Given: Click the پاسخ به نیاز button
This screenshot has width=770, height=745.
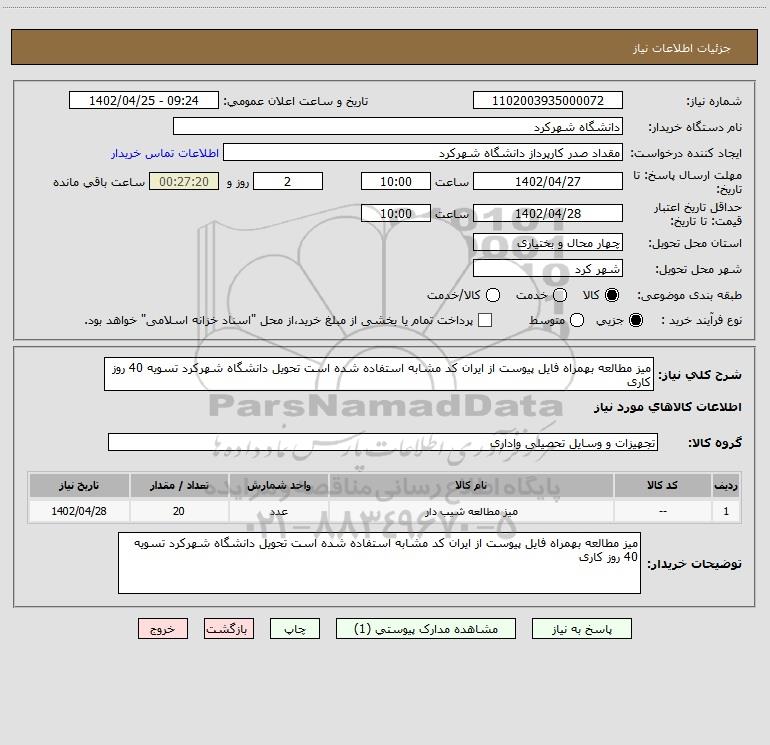Looking at the screenshot, I should pos(582,629).
